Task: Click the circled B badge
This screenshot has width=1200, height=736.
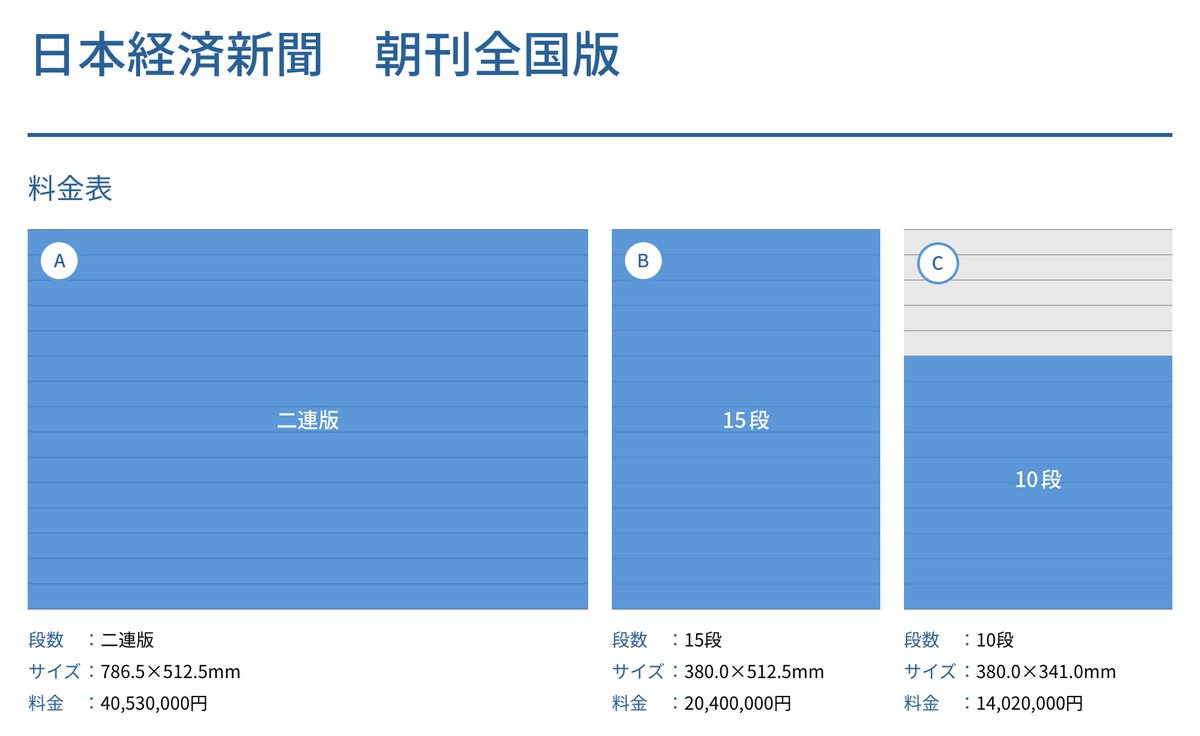Action: [643, 261]
